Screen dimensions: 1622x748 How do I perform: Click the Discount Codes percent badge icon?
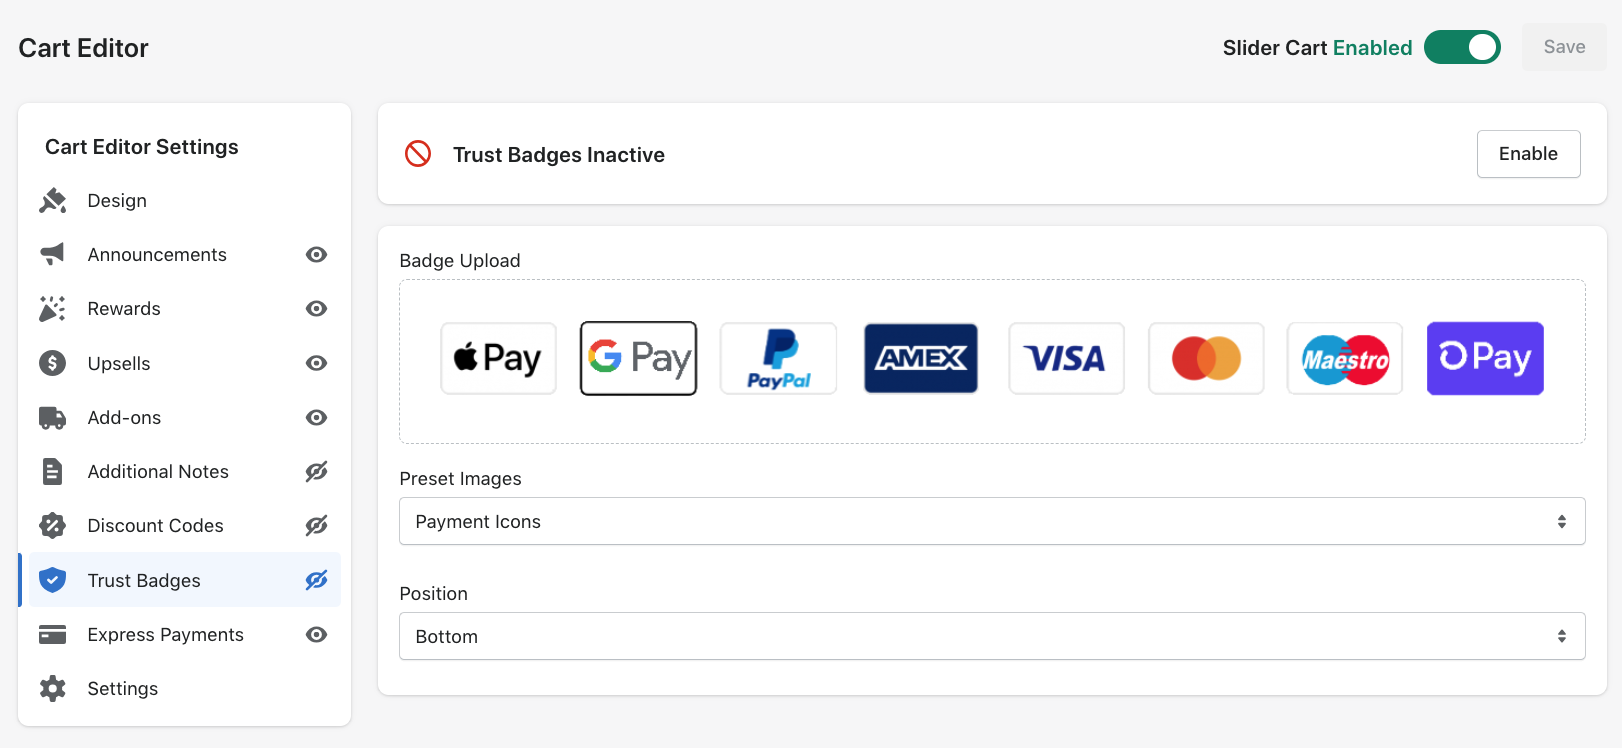point(53,526)
